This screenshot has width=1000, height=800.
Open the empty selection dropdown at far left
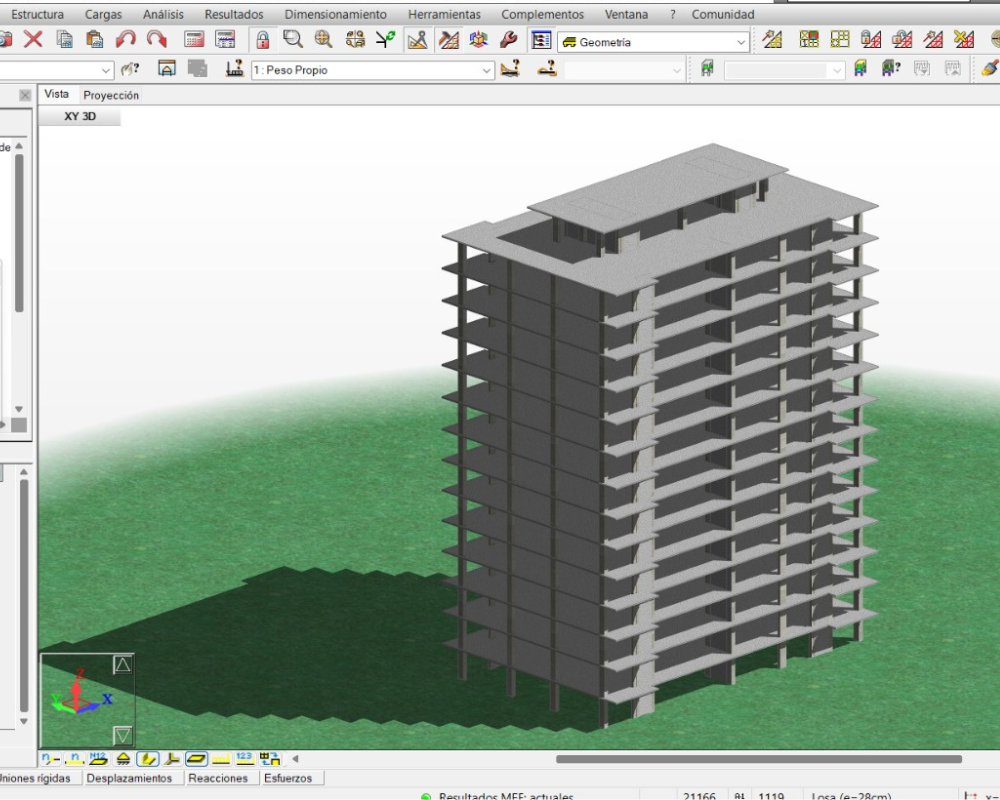pos(106,70)
